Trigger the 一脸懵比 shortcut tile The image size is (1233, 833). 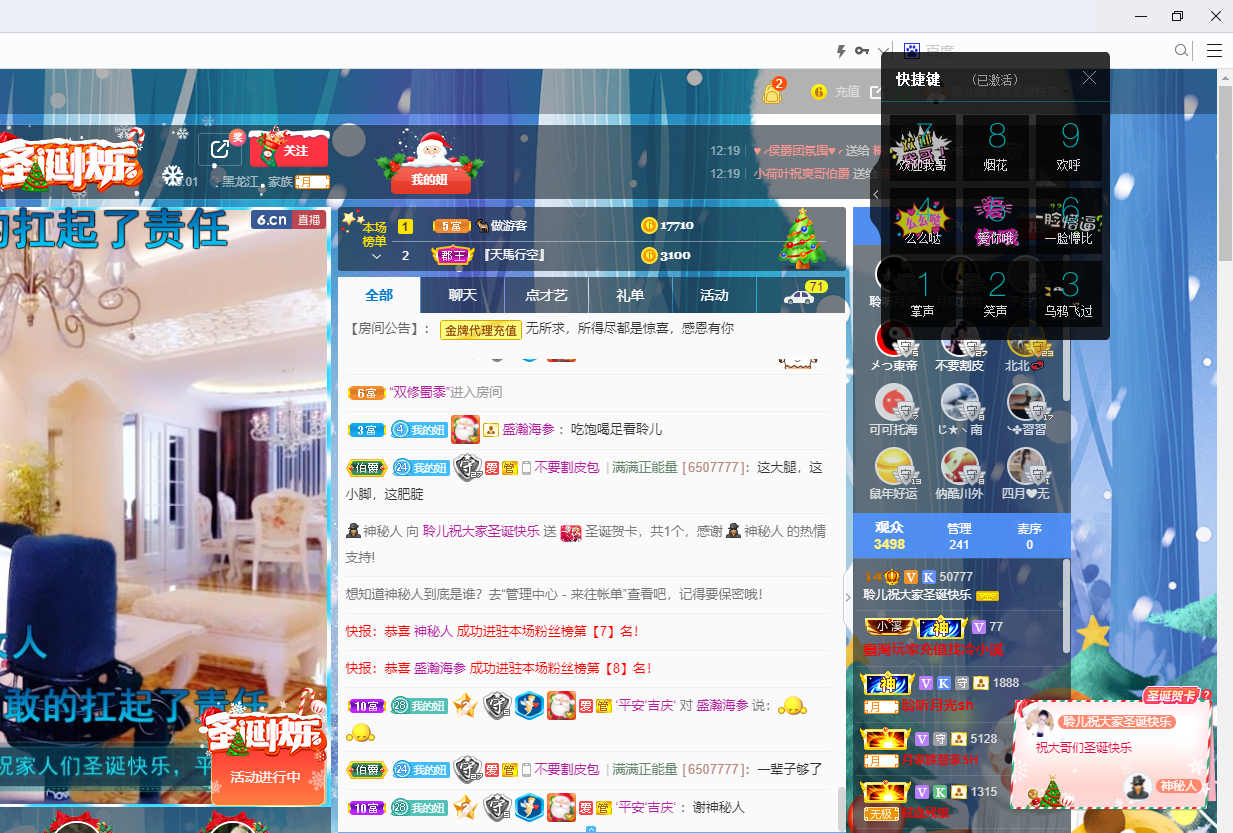click(1069, 220)
